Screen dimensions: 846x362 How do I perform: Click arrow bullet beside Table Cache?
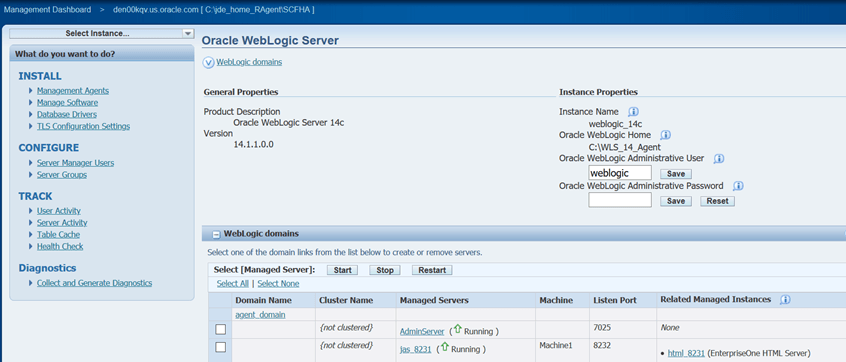(x=31, y=235)
